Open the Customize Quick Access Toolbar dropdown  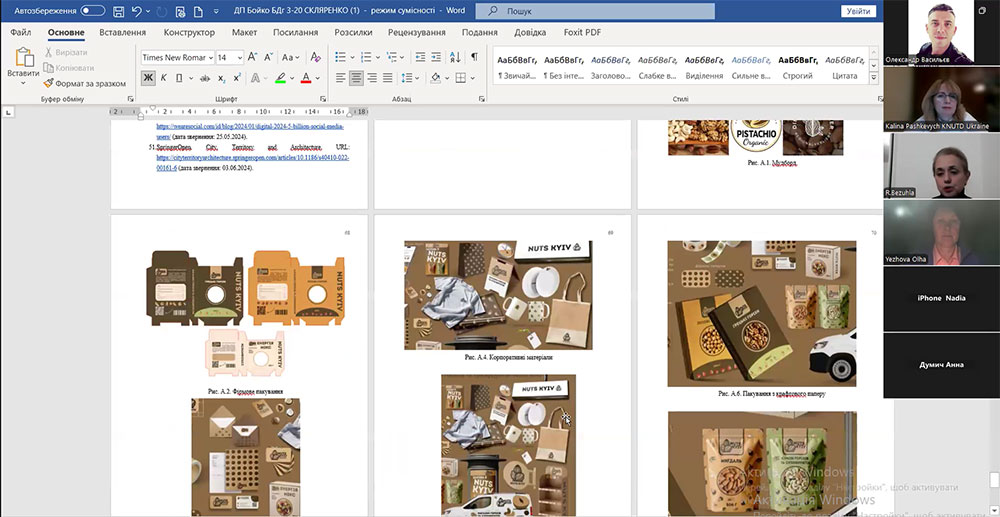click(x=216, y=11)
